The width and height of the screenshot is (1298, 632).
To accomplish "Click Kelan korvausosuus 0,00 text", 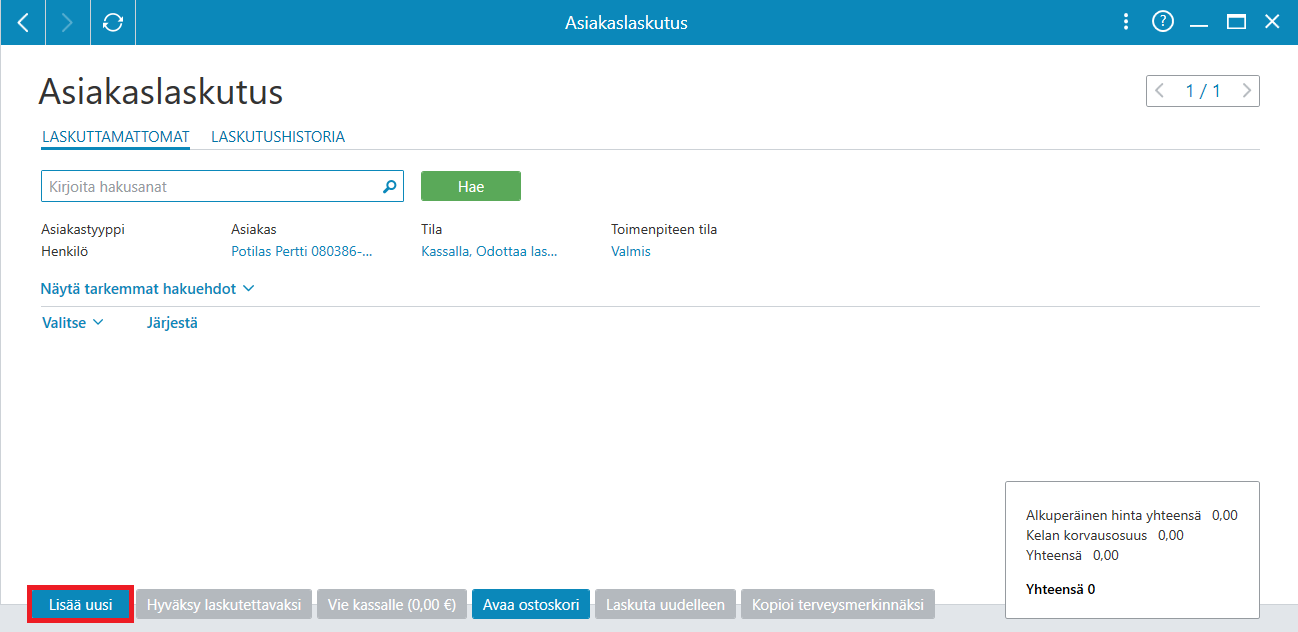I will coord(1105,535).
